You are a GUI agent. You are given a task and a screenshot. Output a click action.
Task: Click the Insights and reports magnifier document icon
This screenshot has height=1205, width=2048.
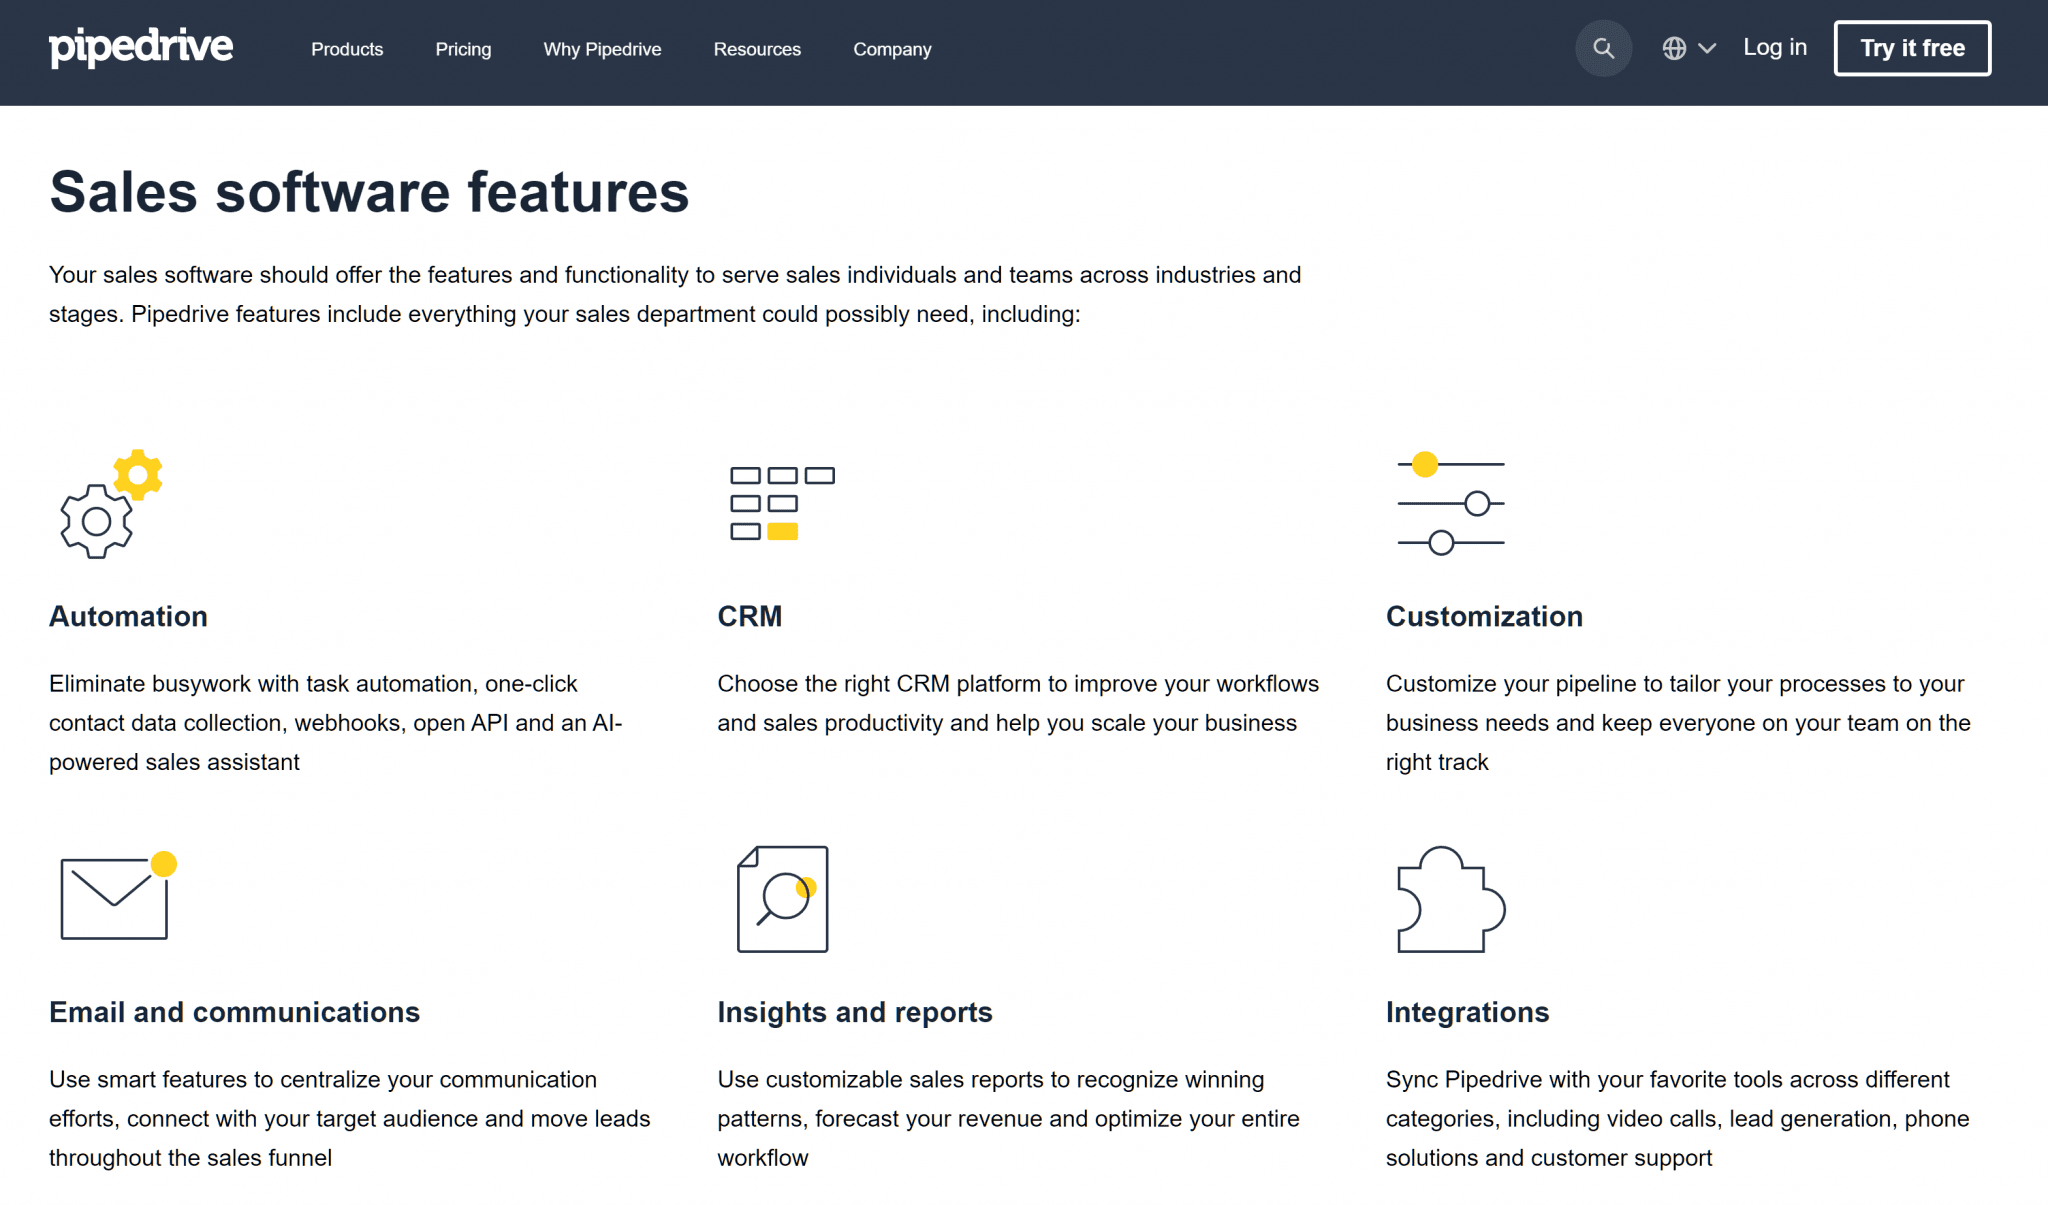click(x=781, y=898)
